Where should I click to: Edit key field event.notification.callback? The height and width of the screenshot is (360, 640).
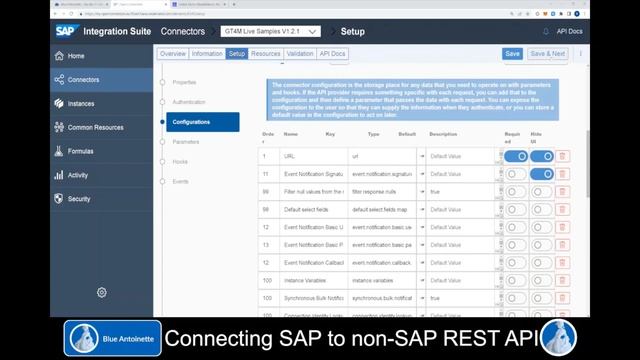(x=382, y=263)
